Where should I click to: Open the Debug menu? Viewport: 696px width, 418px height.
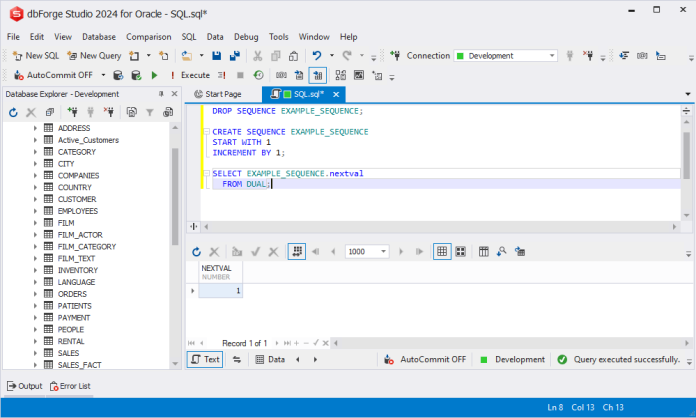[246, 37]
